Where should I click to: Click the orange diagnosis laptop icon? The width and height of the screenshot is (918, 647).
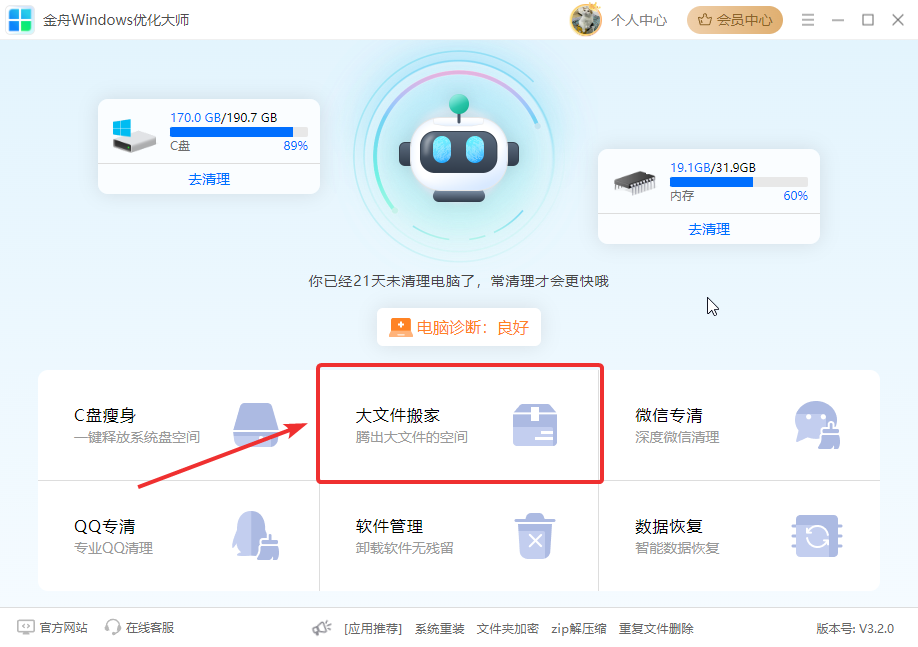pos(401,327)
